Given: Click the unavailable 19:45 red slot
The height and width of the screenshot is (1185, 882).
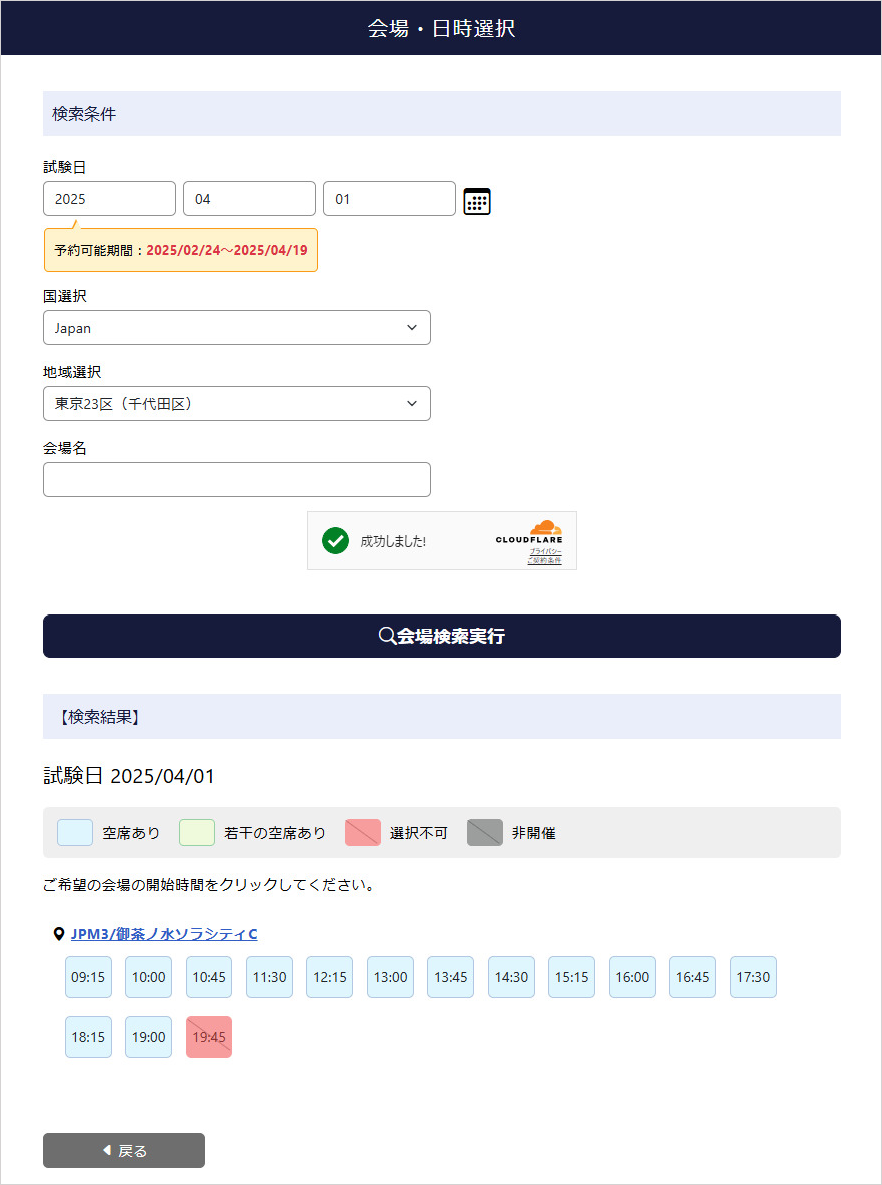Looking at the screenshot, I should 209,1037.
